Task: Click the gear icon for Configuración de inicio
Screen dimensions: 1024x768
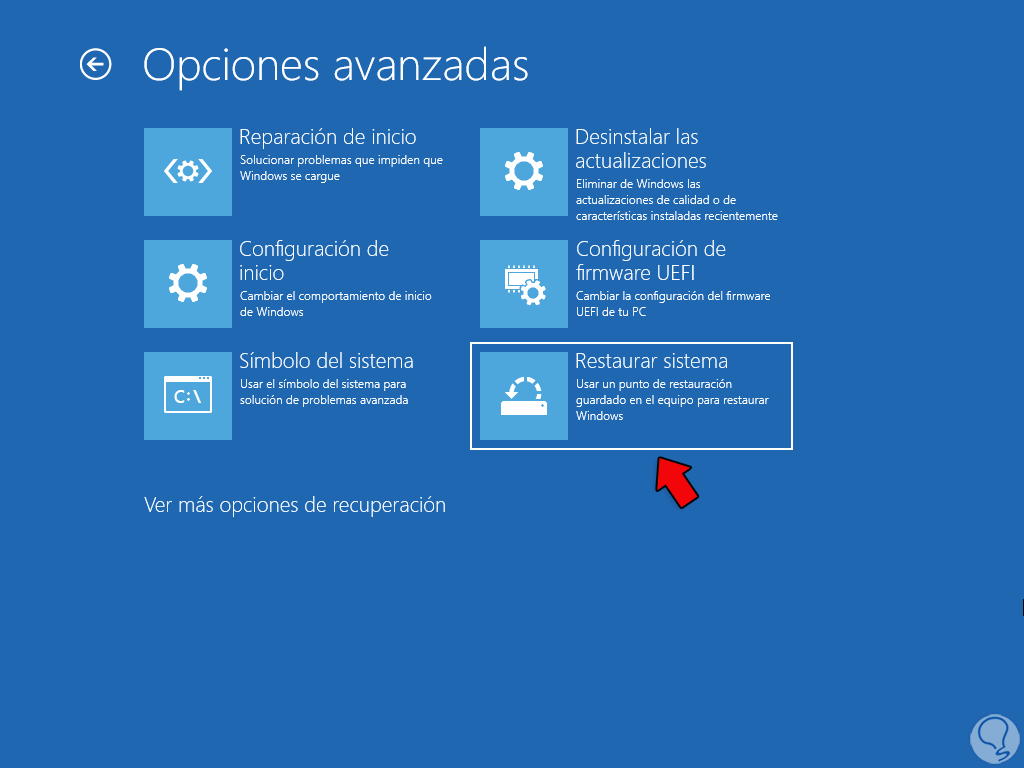Action: point(187,283)
